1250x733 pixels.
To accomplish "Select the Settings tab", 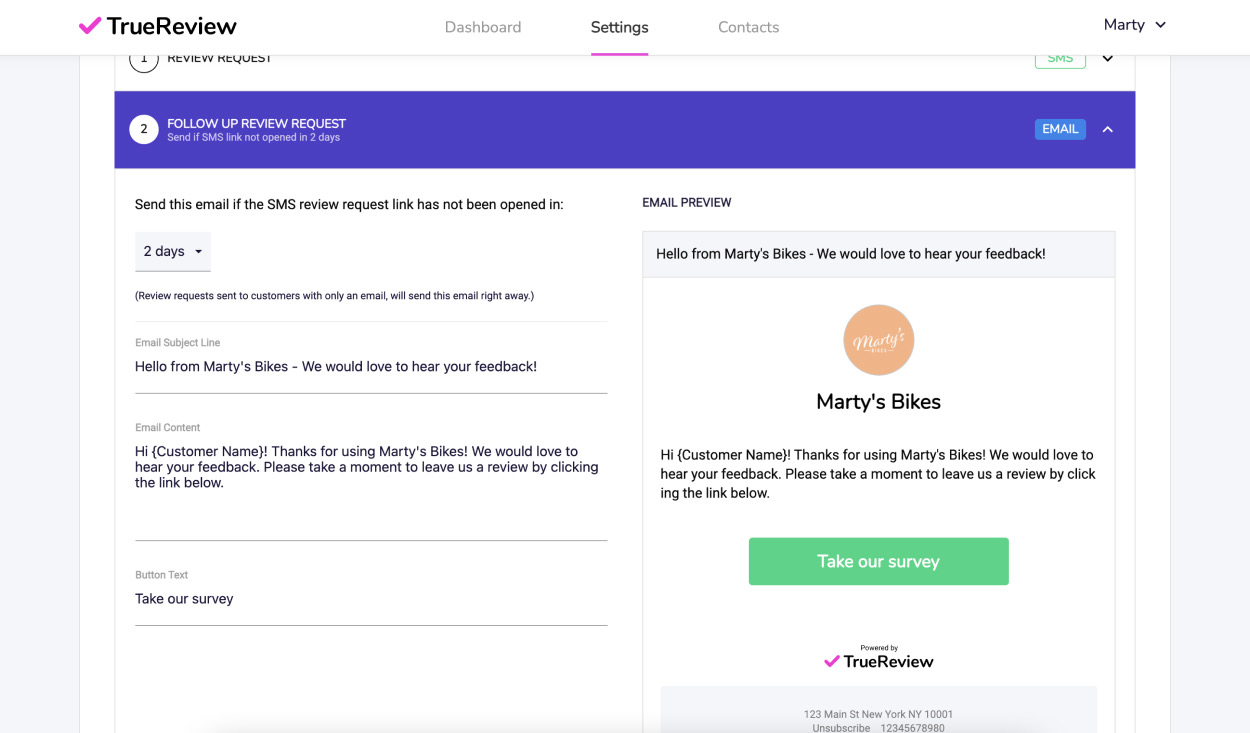I will point(619,27).
